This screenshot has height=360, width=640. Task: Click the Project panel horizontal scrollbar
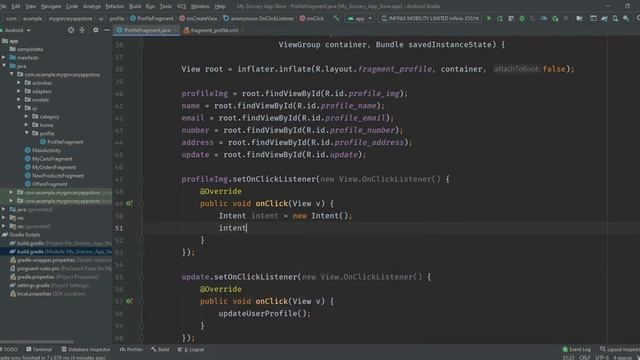[x=37, y=342]
